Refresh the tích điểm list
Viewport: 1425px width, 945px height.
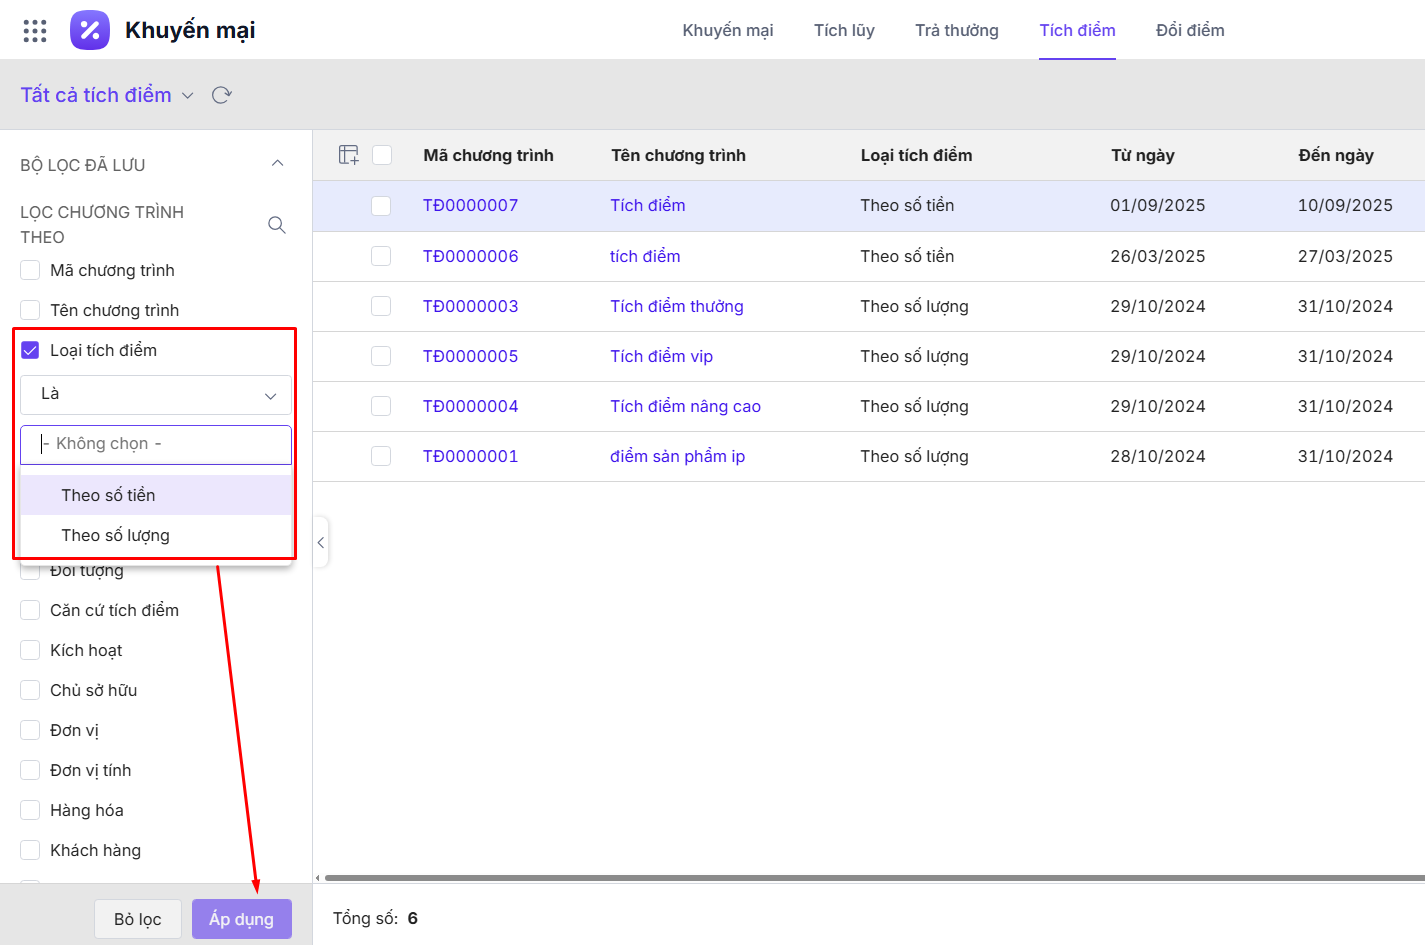tap(222, 95)
